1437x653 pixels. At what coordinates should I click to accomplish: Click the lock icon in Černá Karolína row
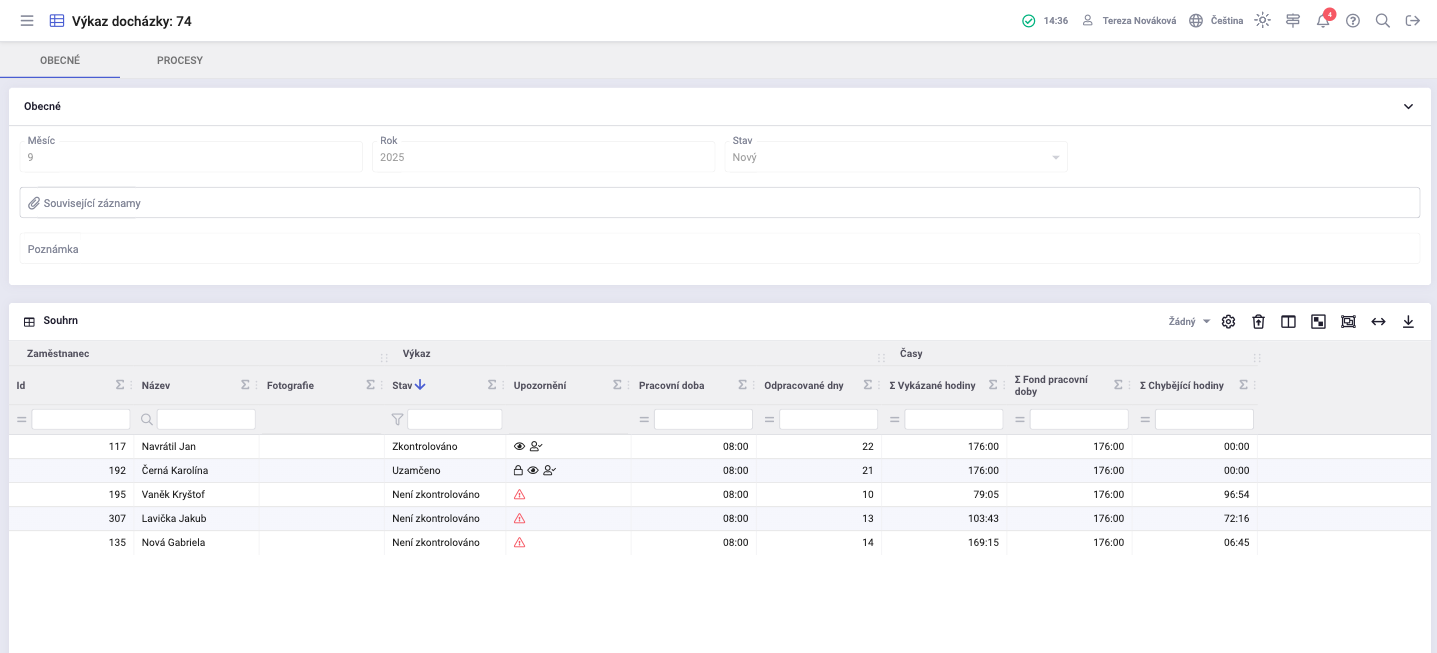tap(518, 471)
